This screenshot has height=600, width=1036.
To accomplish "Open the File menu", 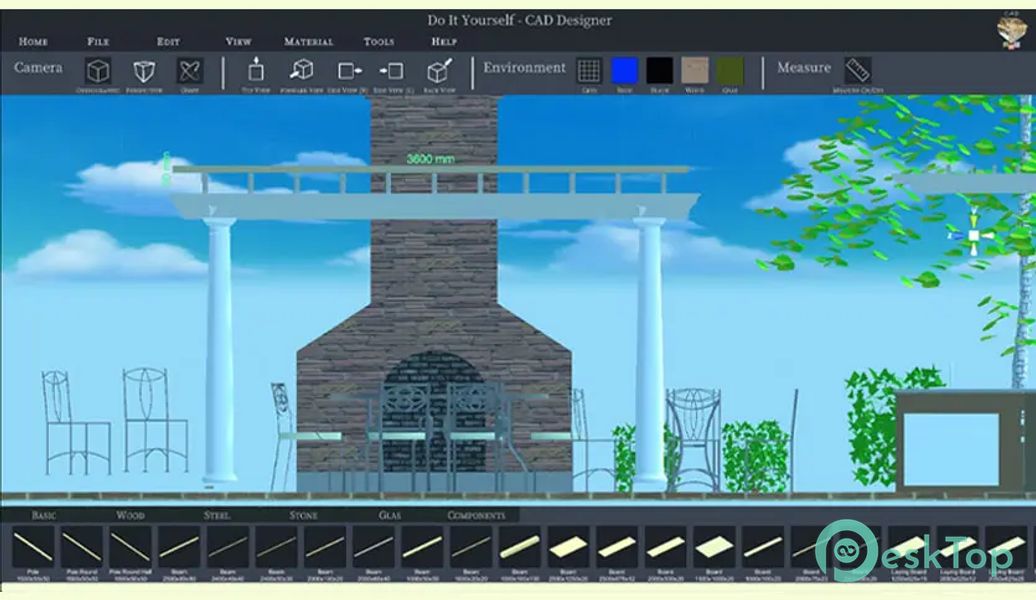I will point(98,41).
